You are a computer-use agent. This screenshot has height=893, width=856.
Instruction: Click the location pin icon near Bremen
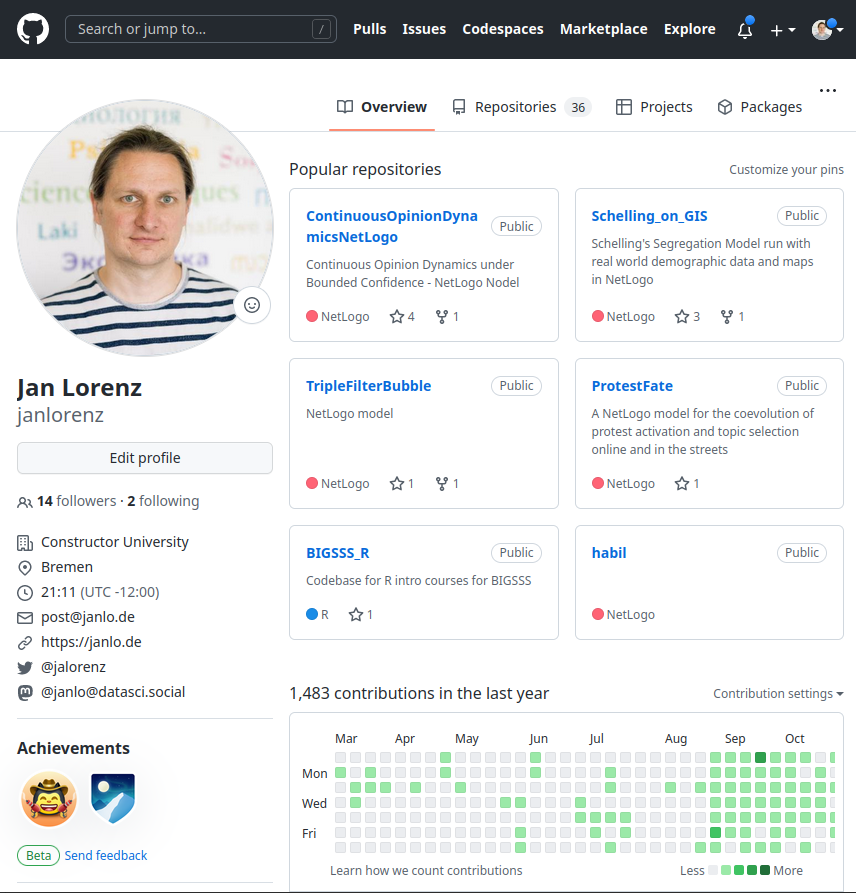click(x=24, y=566)
